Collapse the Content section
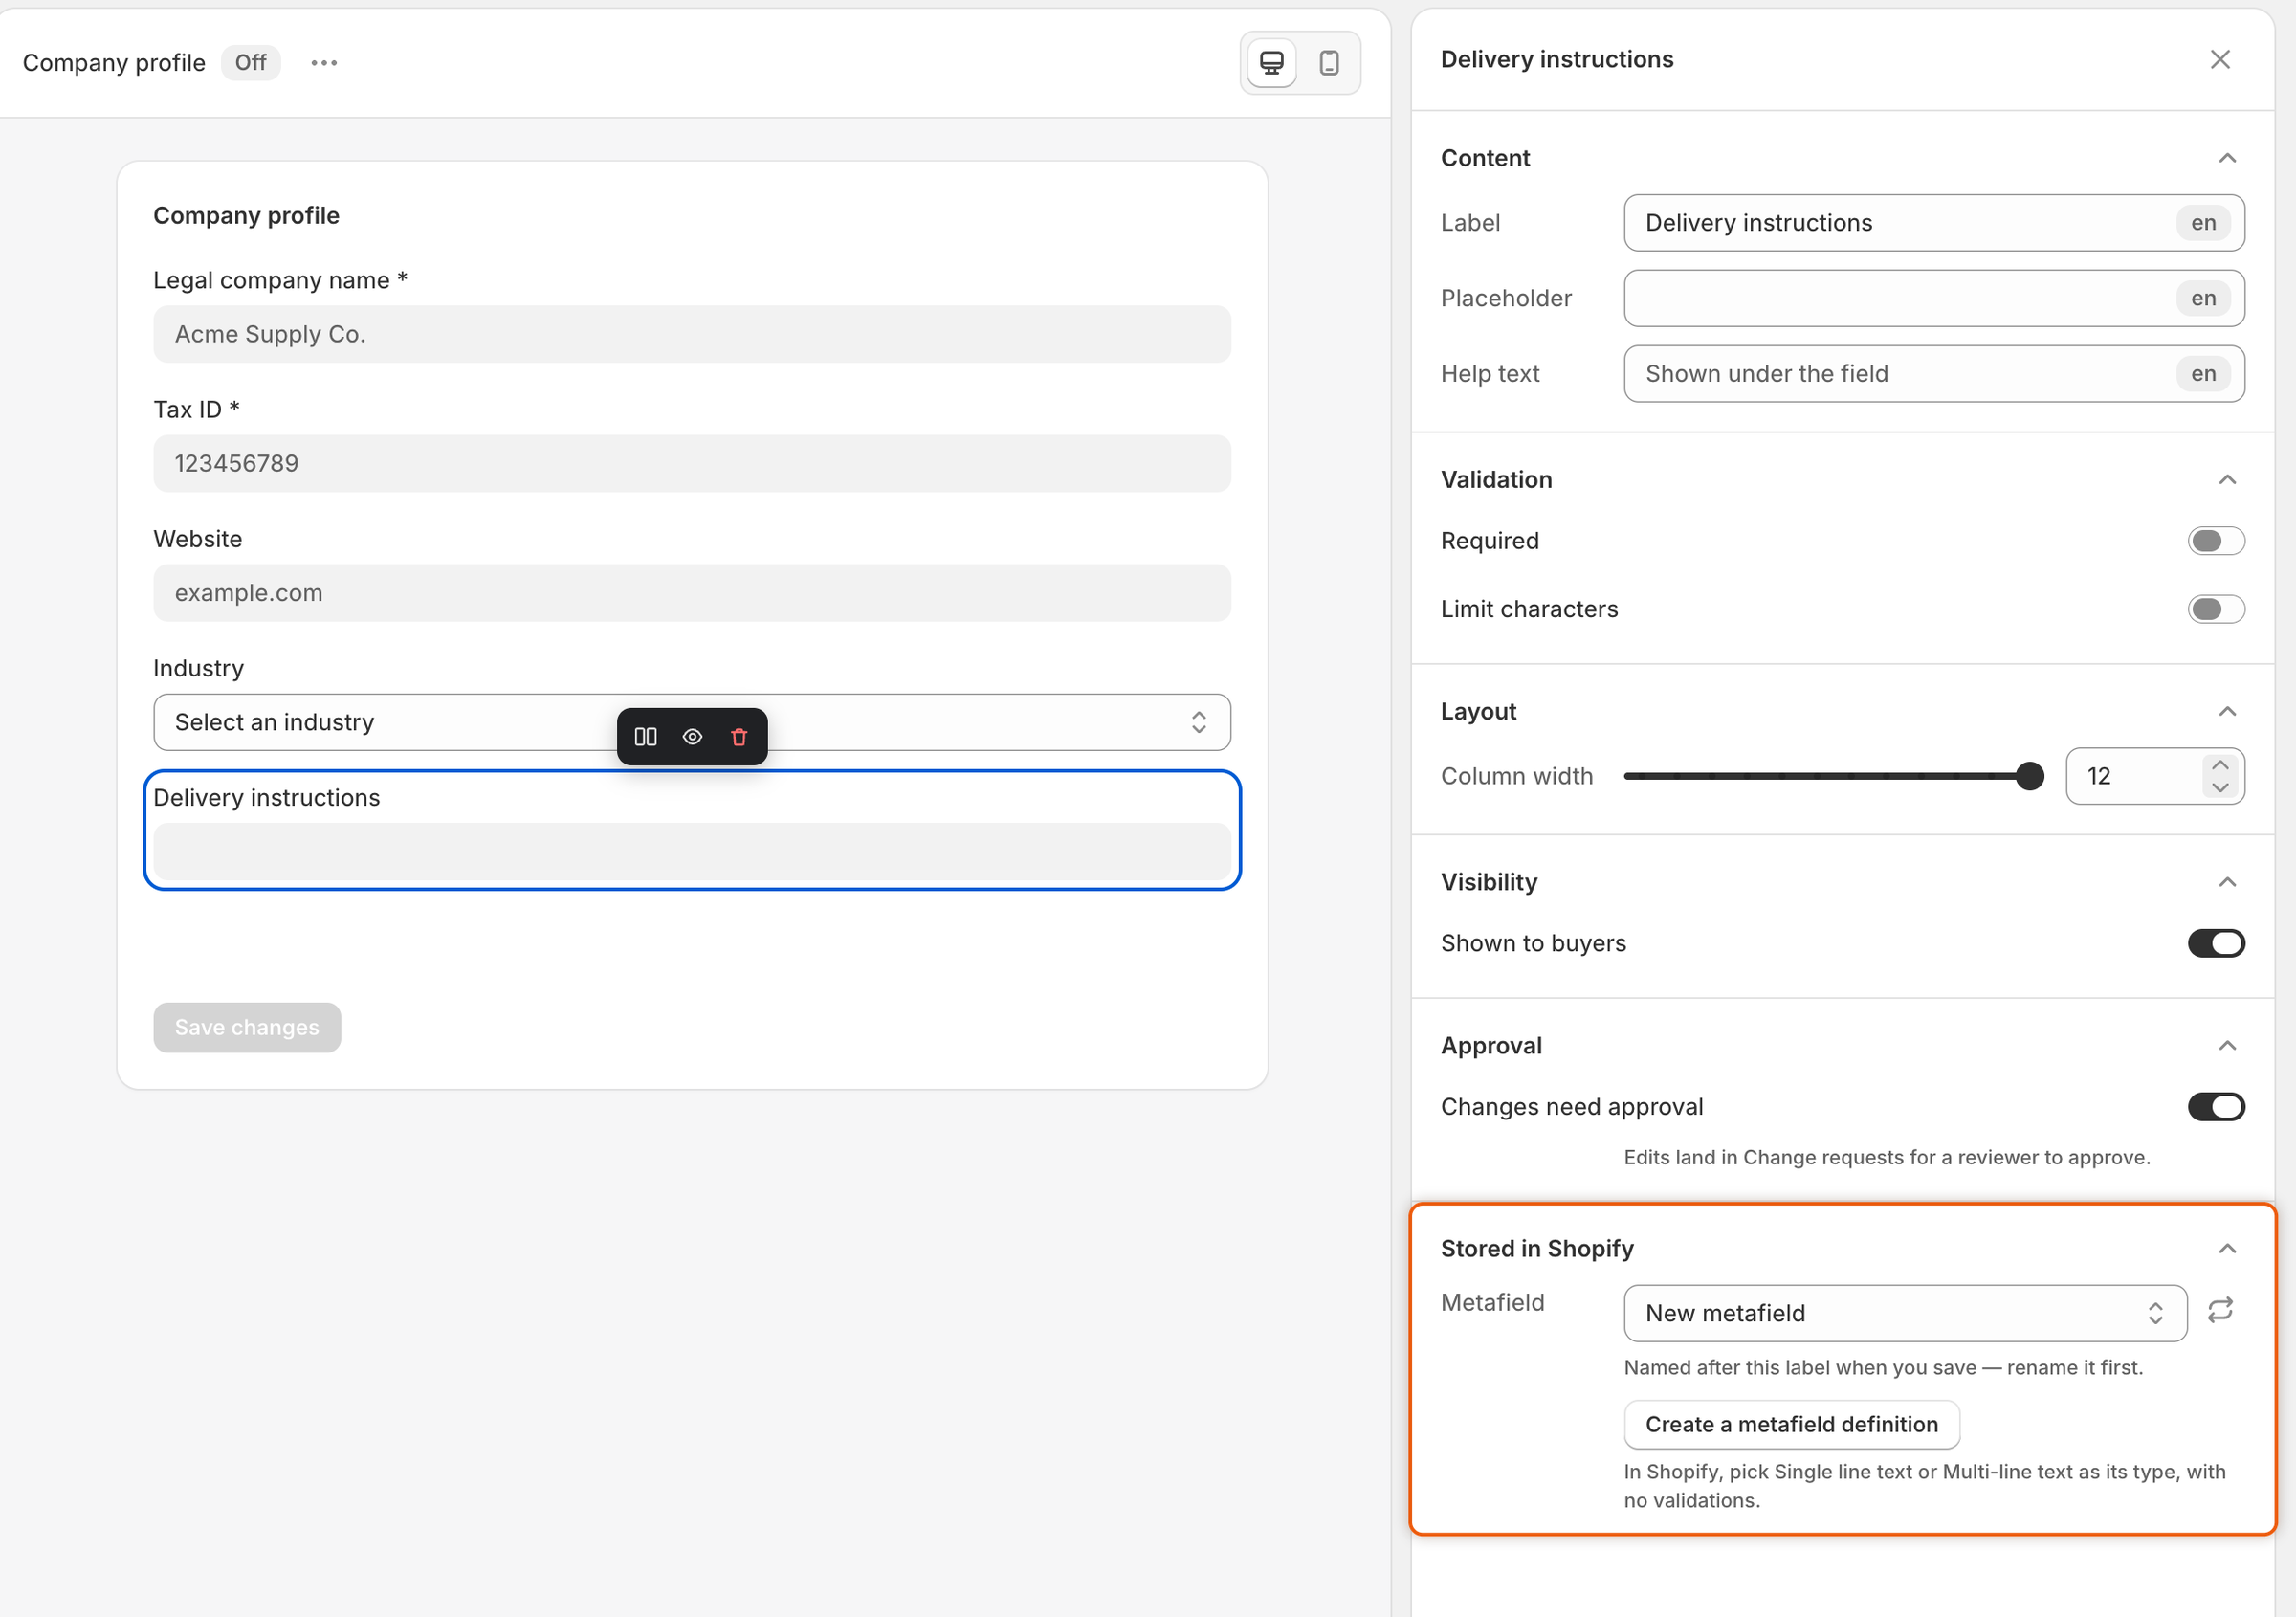2296x1617 pixels. pos(2227,158)
